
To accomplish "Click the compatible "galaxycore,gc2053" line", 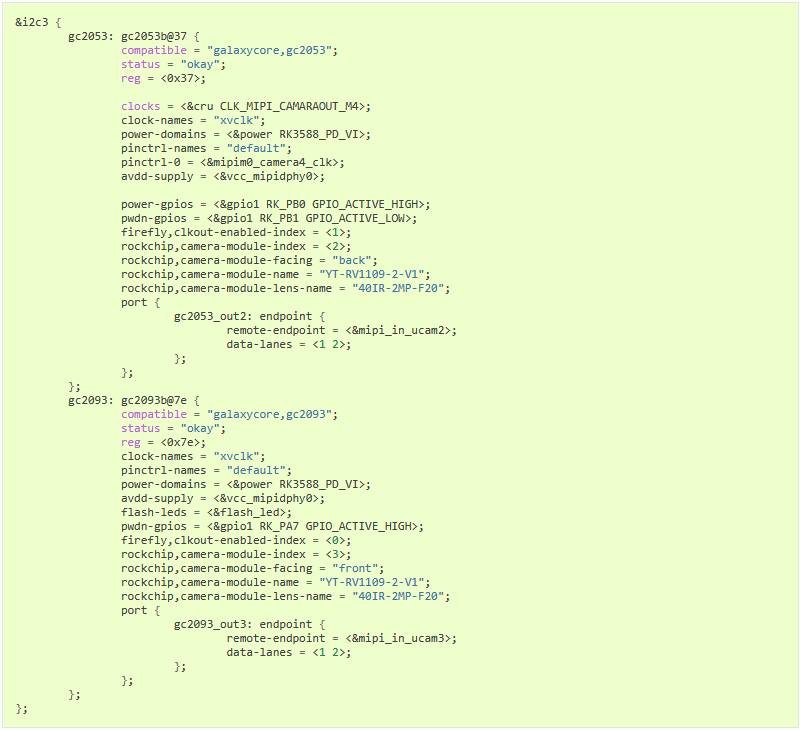I will [x=229, y=51].
